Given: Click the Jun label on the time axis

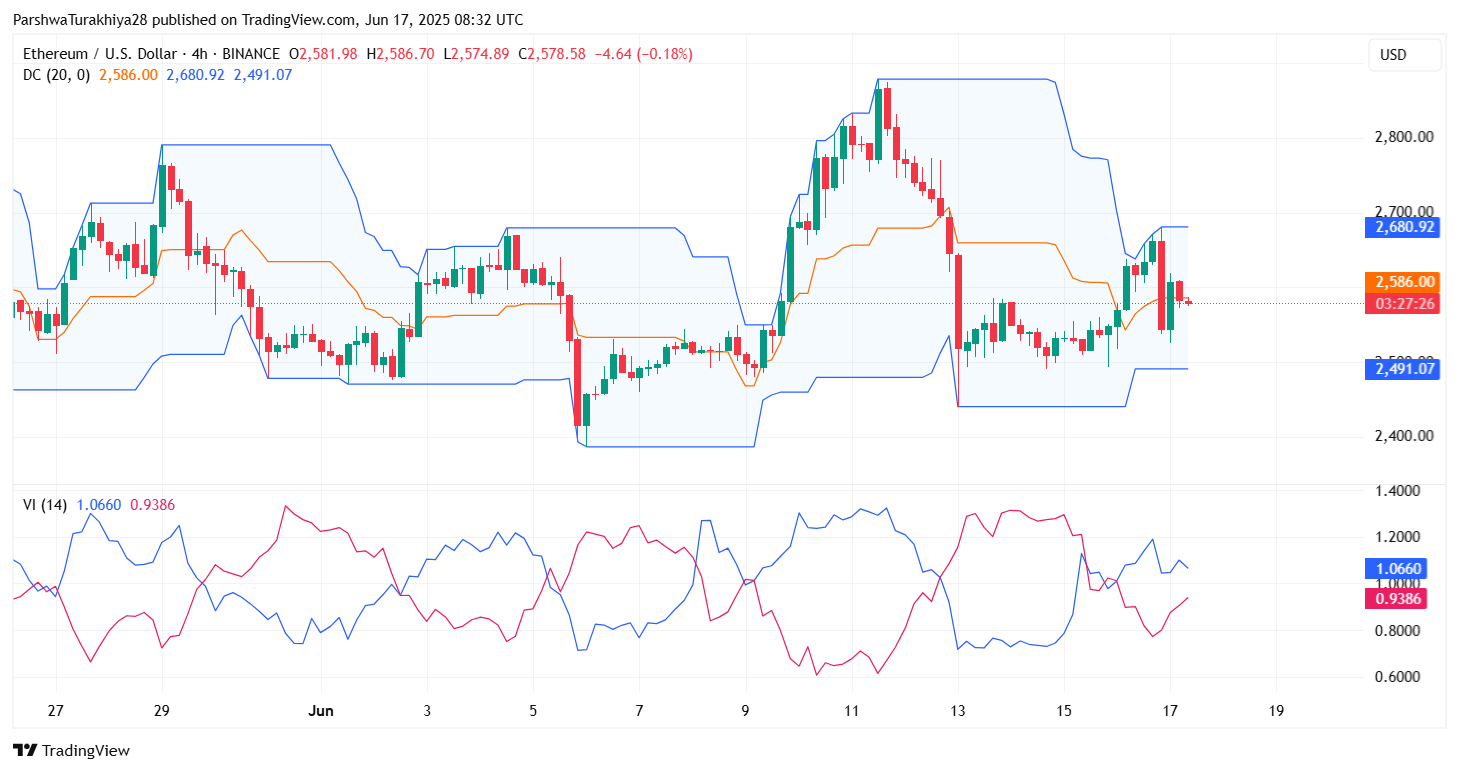Looking at the screenshot, I should click(321, 711).
